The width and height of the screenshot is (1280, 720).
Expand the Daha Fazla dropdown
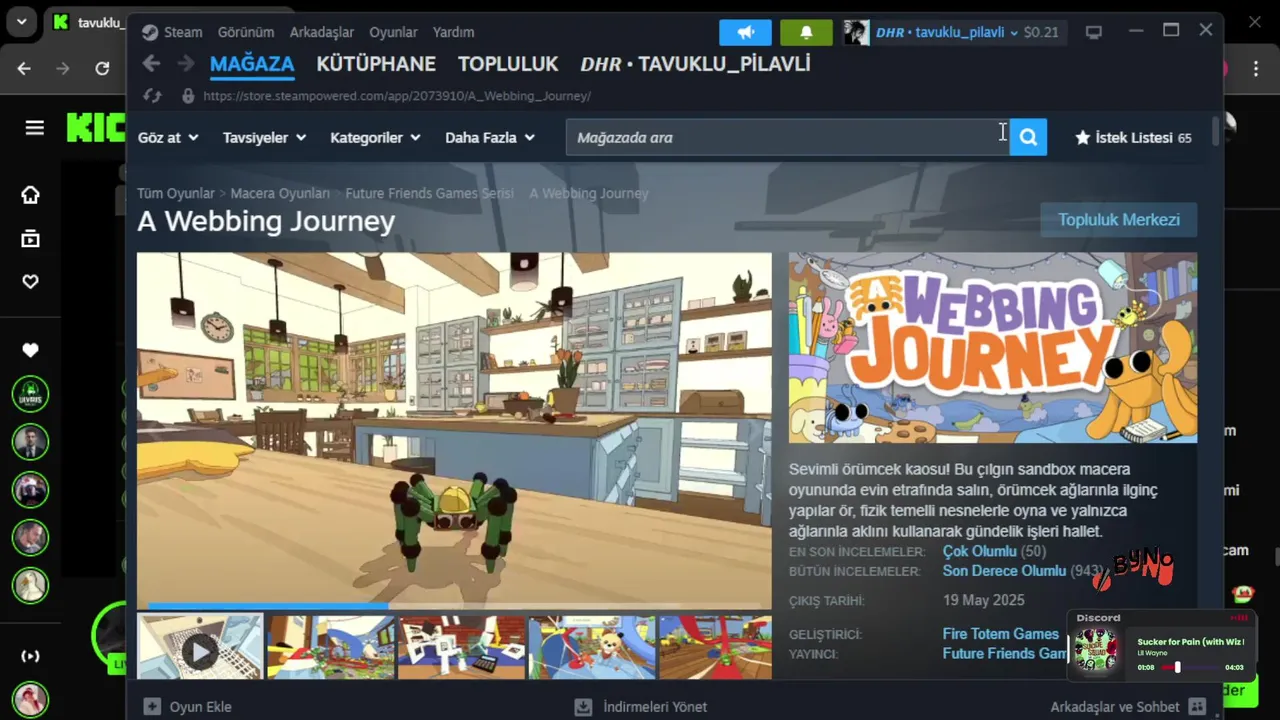click(490, 137)
